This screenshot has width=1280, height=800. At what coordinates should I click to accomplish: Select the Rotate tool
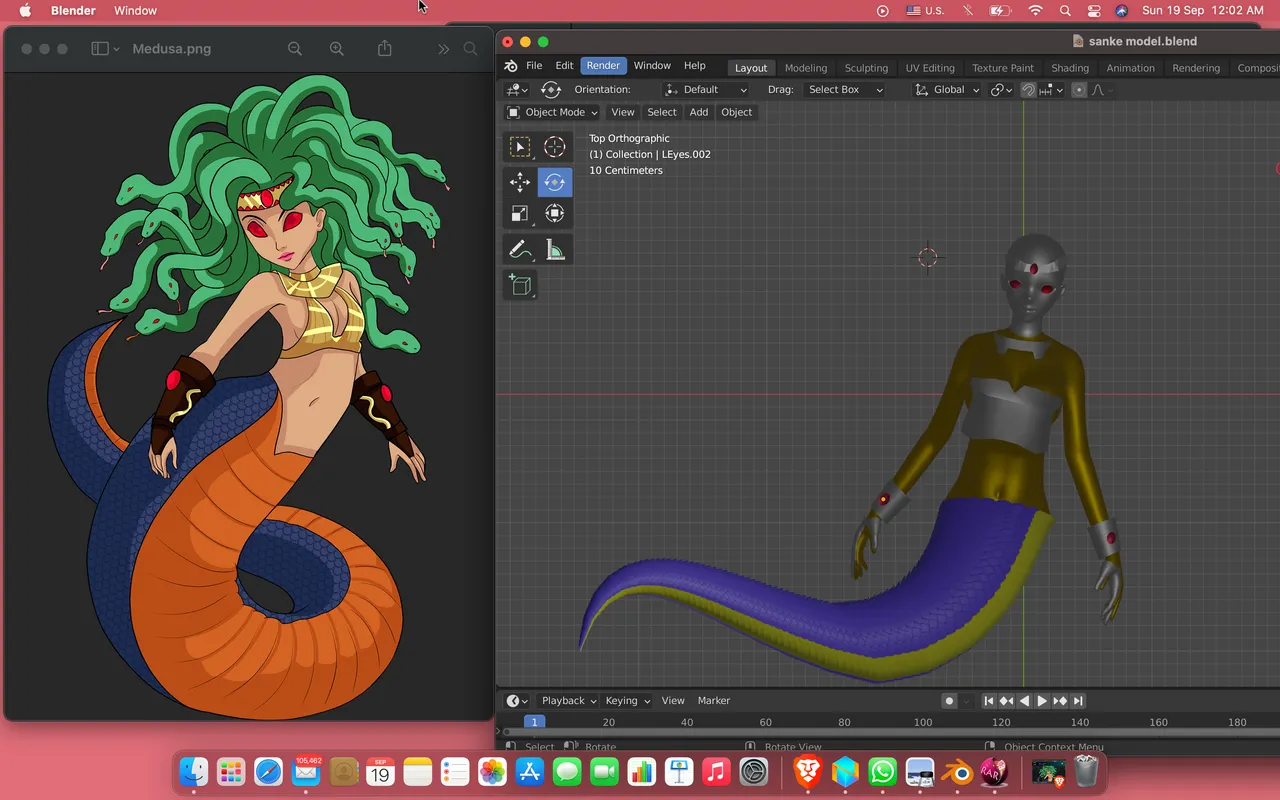[555, 182]
